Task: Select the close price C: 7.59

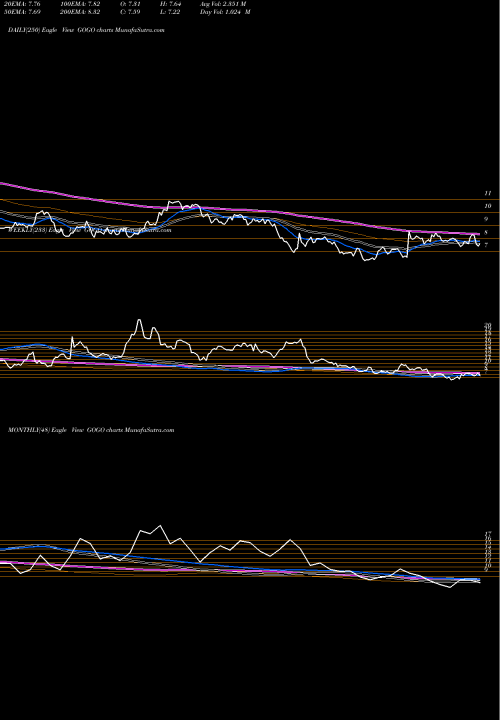Action: (128, 12)
